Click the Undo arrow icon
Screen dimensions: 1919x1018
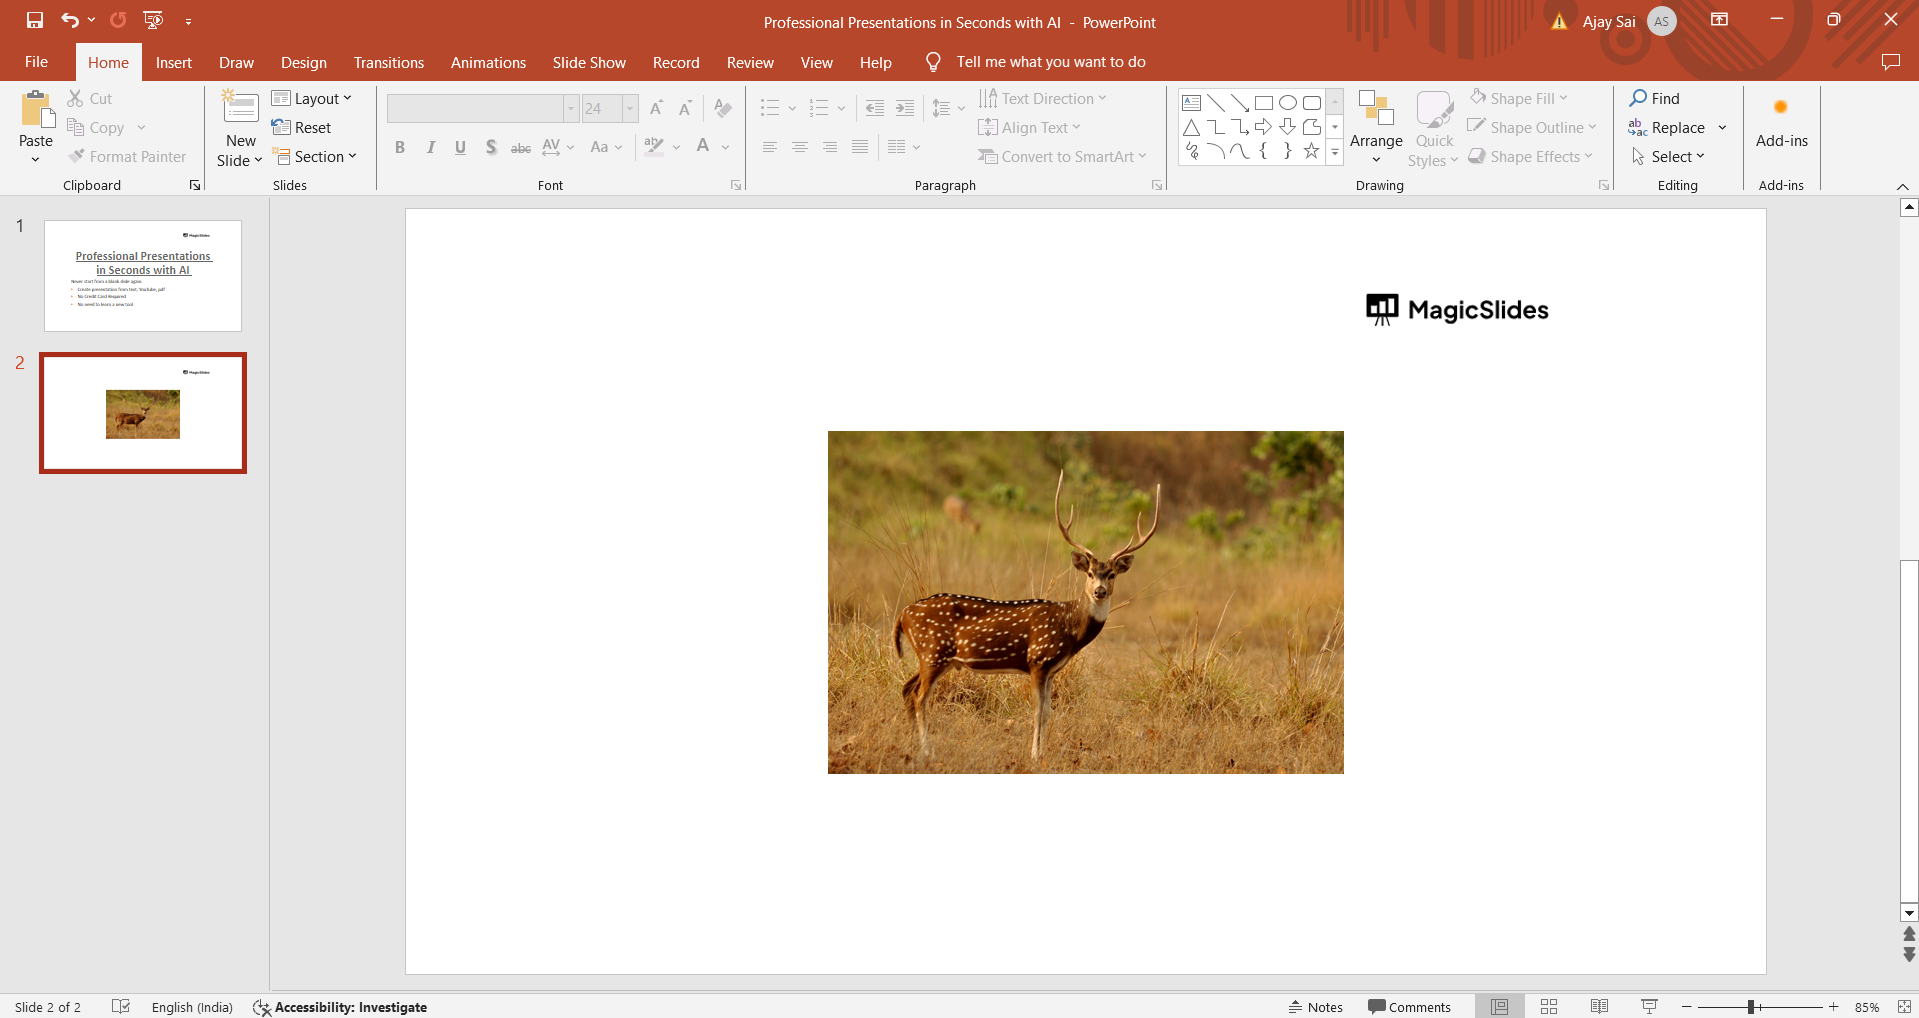pos(69,20)
